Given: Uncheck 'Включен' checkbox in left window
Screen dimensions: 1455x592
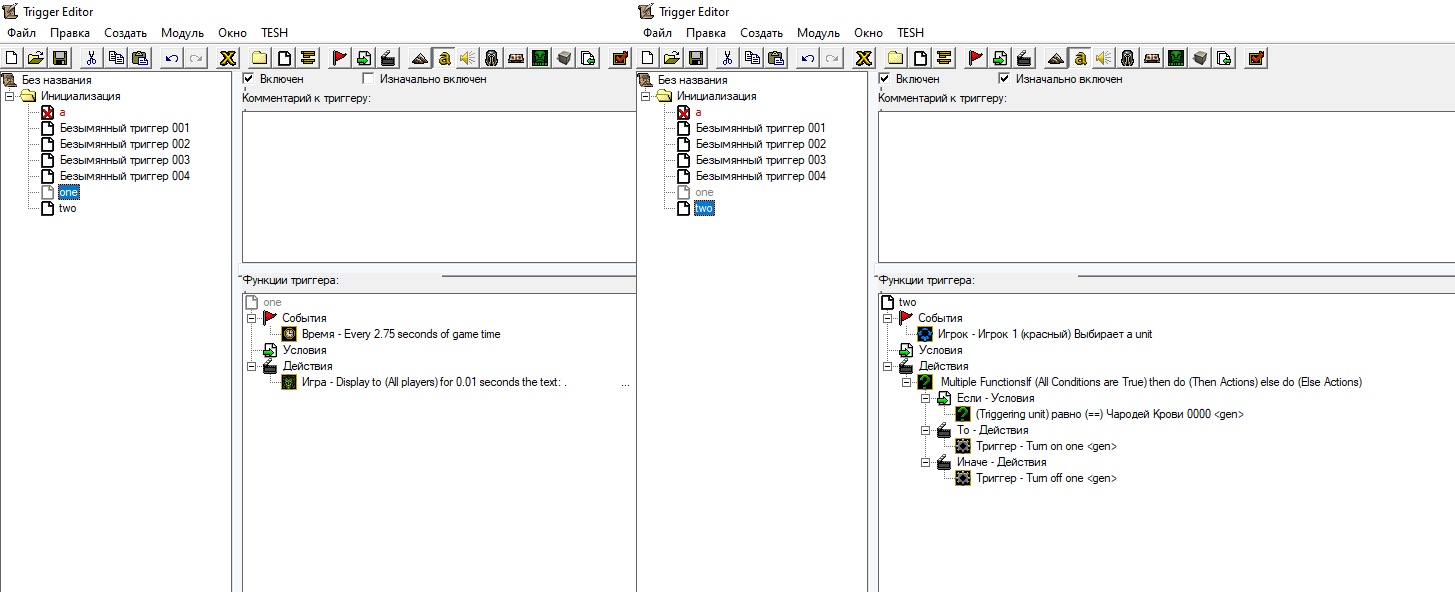Looking at the screenshot, I should point(249,79).
